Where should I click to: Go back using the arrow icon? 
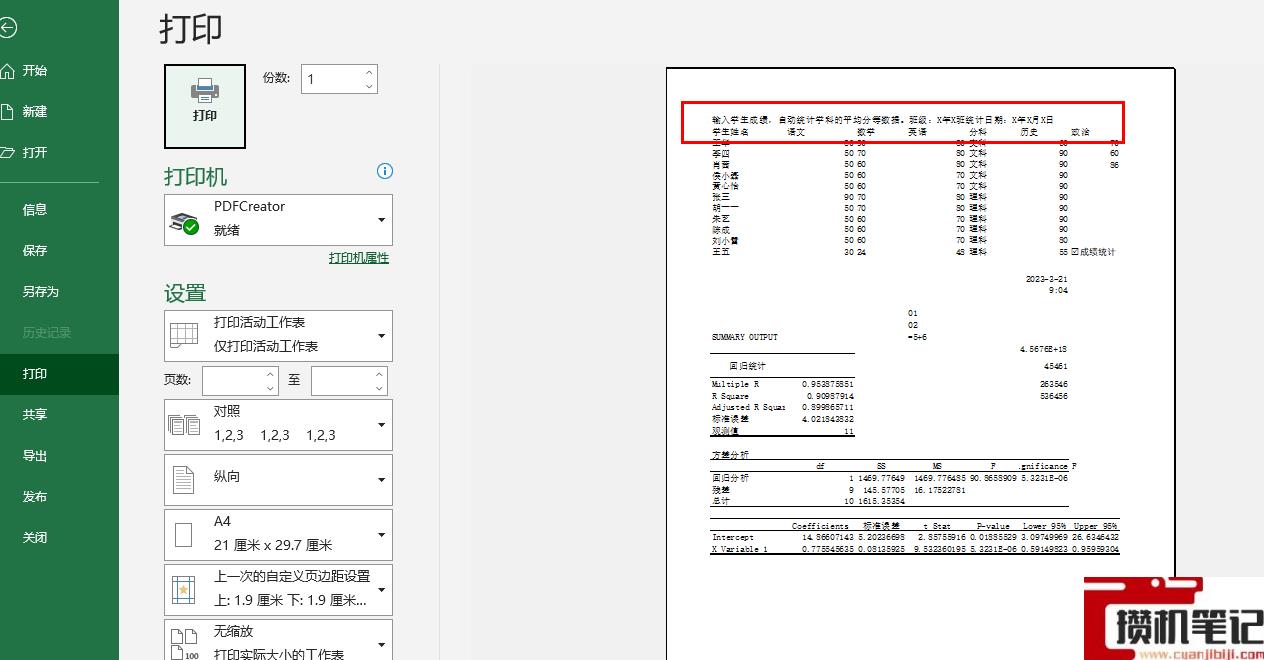(8, 28)
